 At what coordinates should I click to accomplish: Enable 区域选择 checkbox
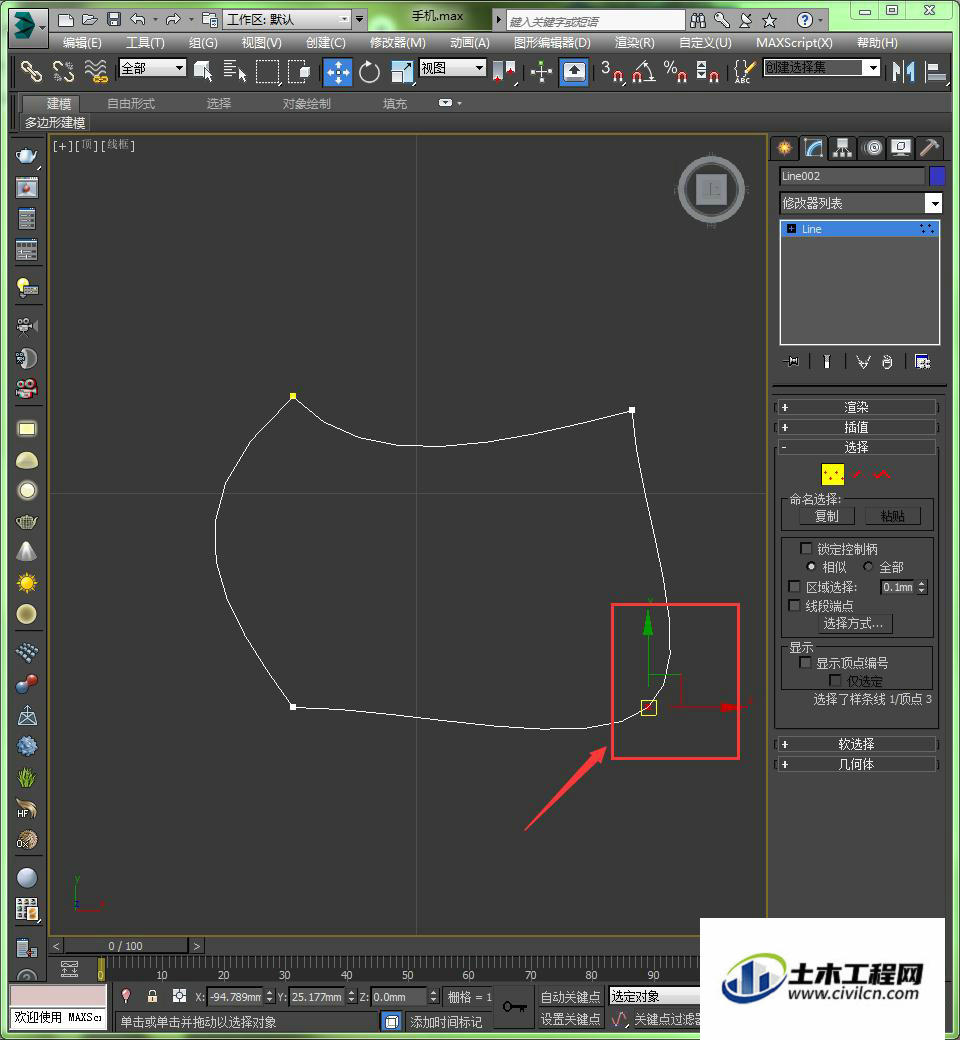(x=794, y=586)
